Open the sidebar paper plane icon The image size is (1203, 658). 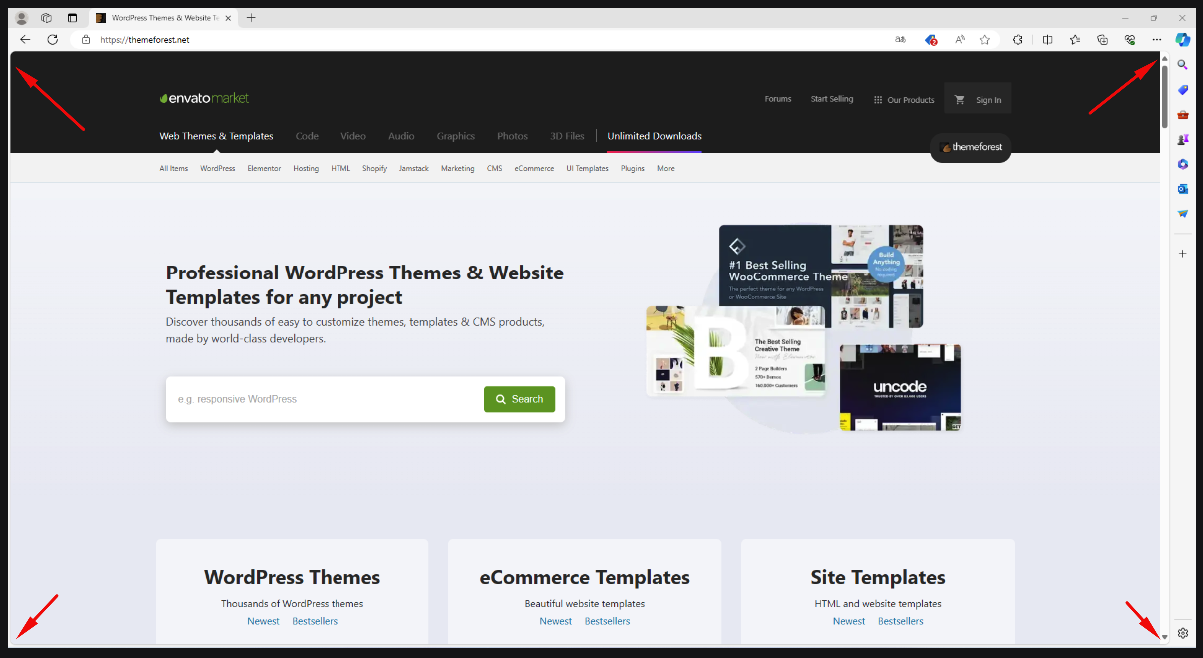(1183, 214)
